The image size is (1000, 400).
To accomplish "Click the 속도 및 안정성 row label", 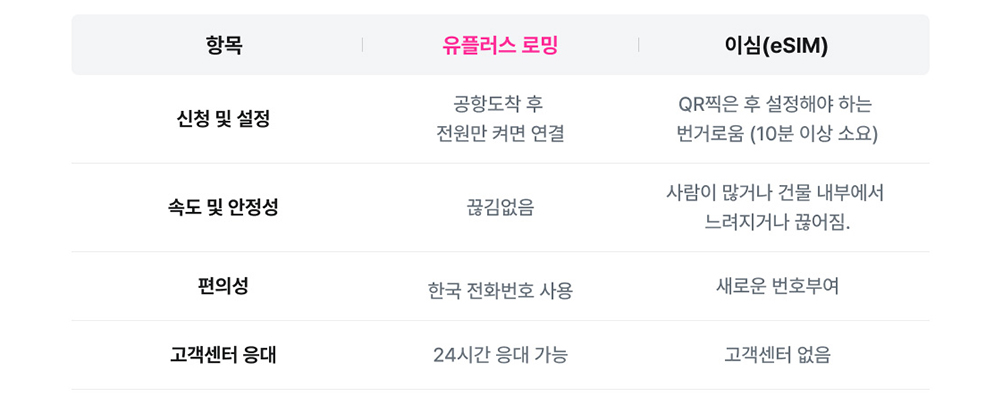I will pos(224,207).
